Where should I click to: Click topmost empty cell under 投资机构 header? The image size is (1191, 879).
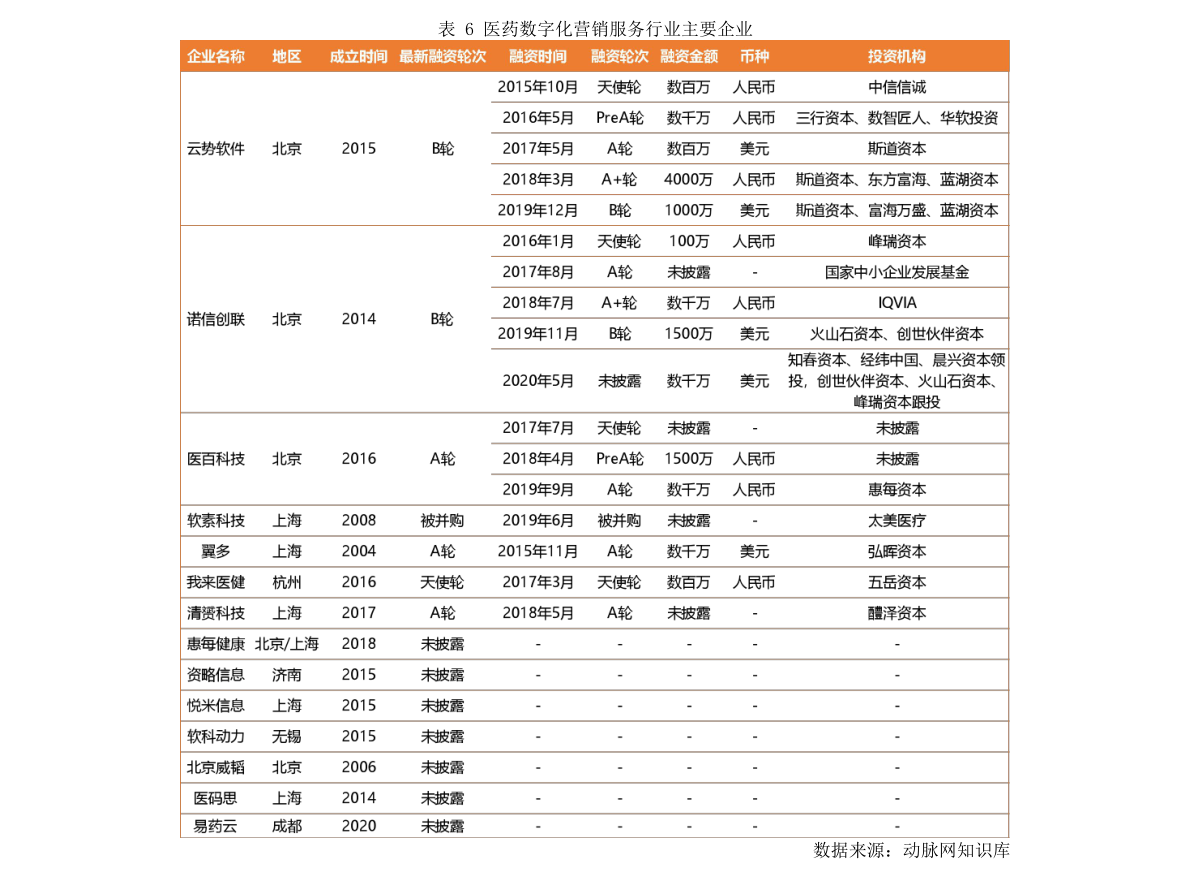point(896,87)
